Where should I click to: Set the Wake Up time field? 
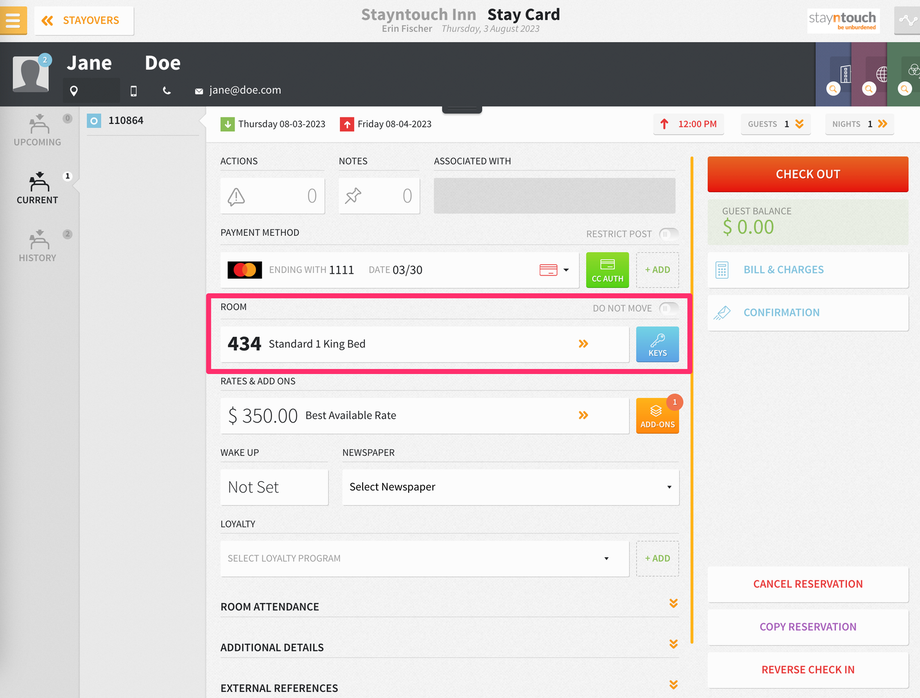pos(274,487)
